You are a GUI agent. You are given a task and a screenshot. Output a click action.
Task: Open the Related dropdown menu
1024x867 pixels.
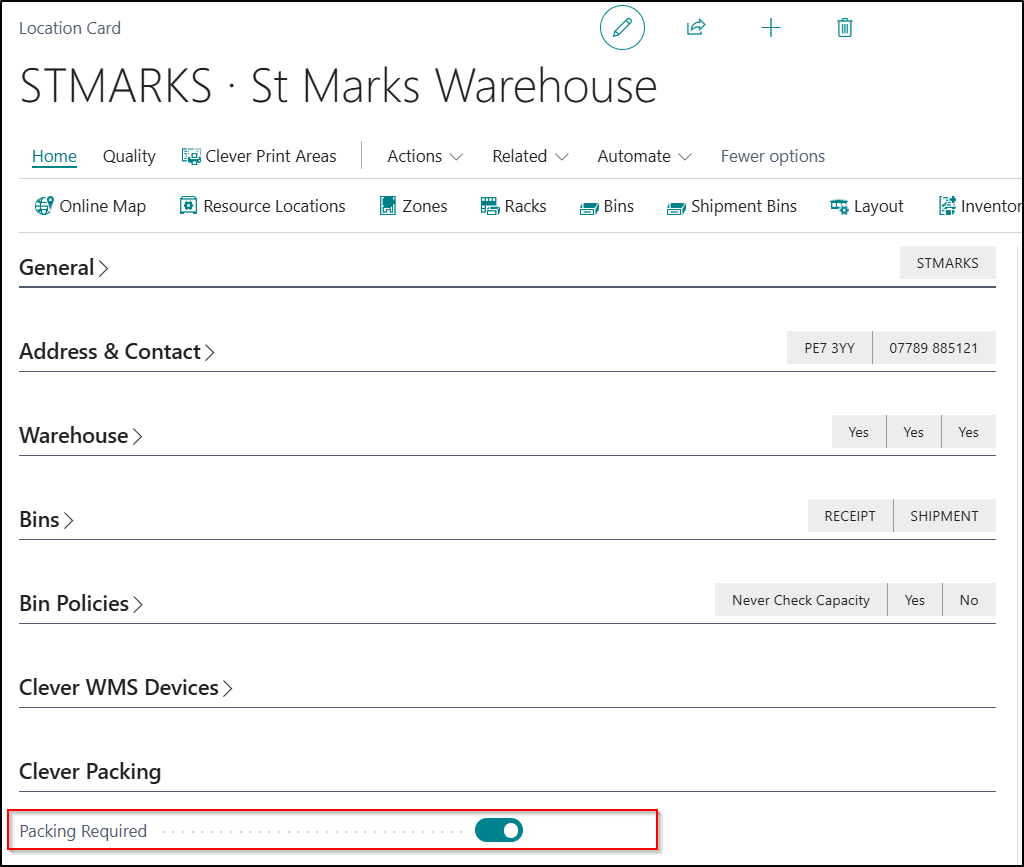[x=530, y=156]
